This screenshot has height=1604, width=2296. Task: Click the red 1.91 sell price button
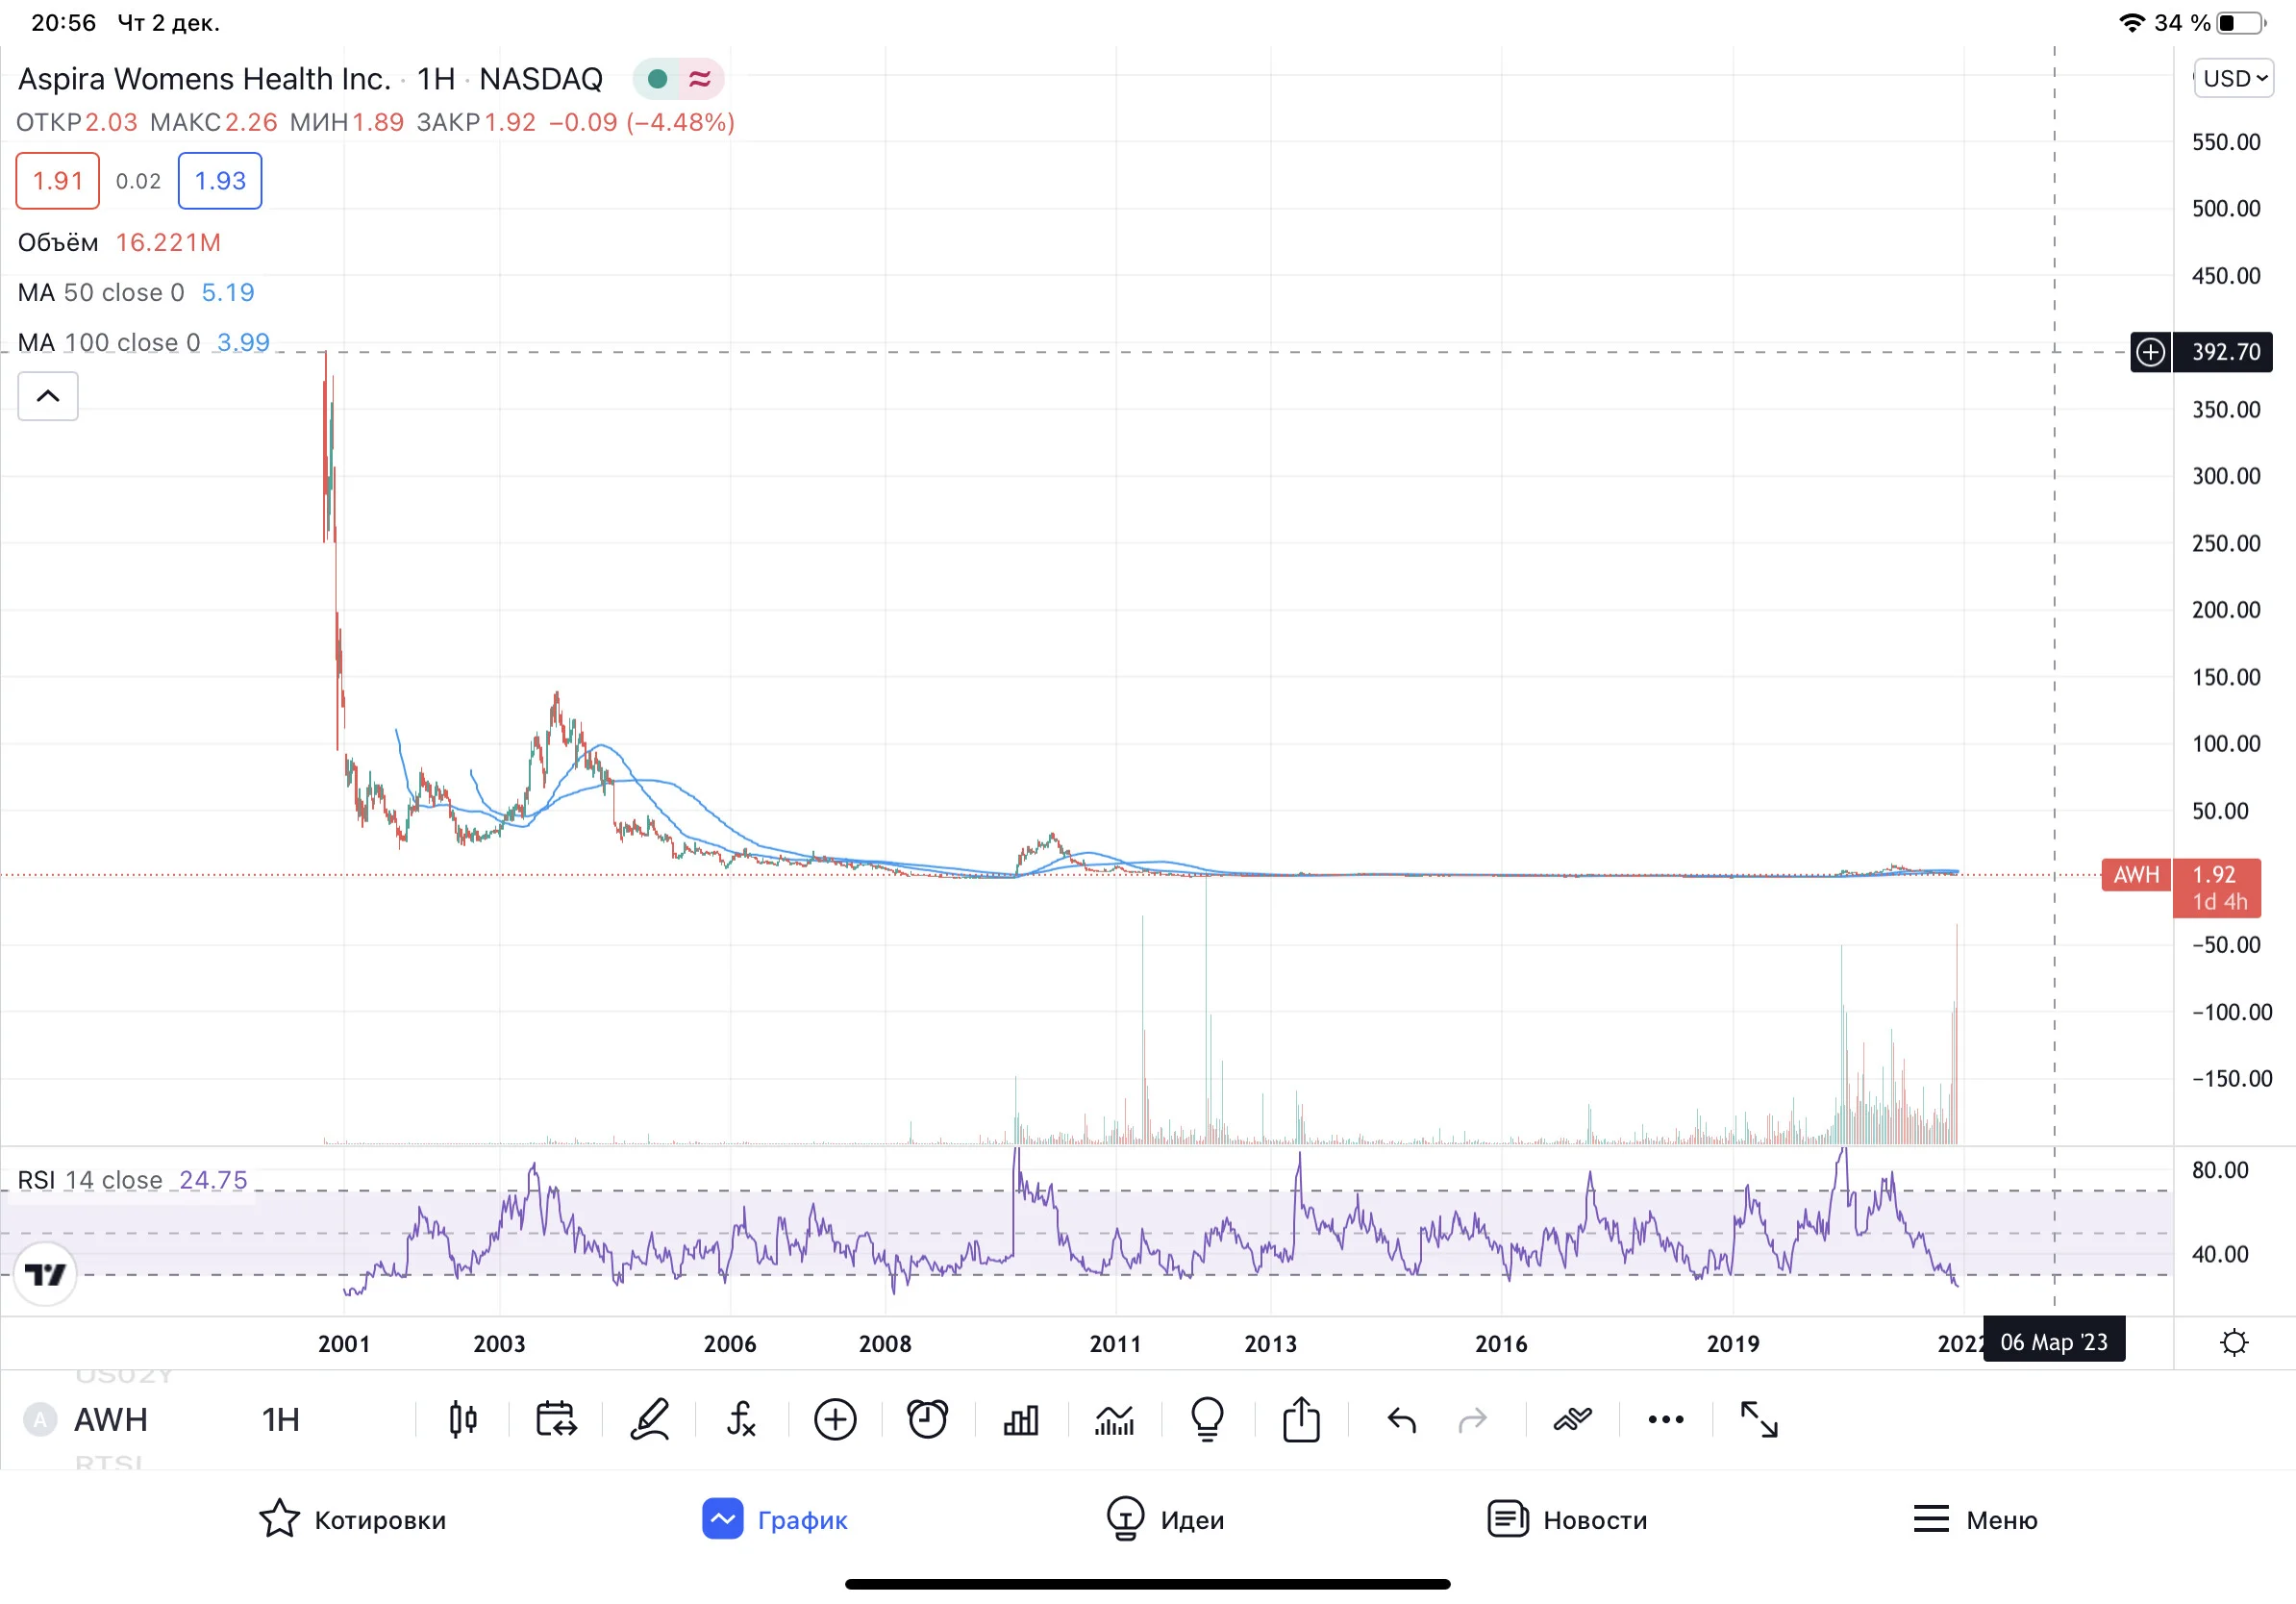click(58, 181)
